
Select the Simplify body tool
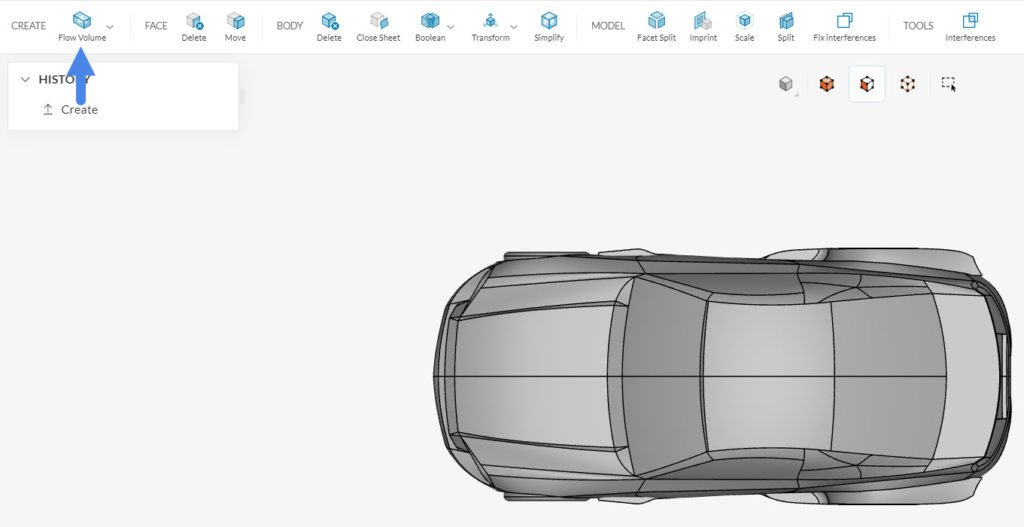point(549,27)
